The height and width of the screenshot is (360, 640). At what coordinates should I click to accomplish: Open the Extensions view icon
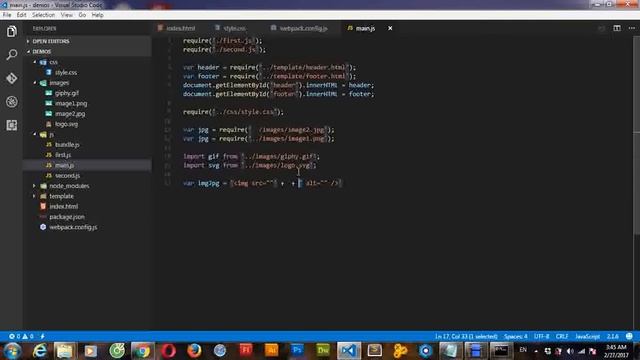11,125
